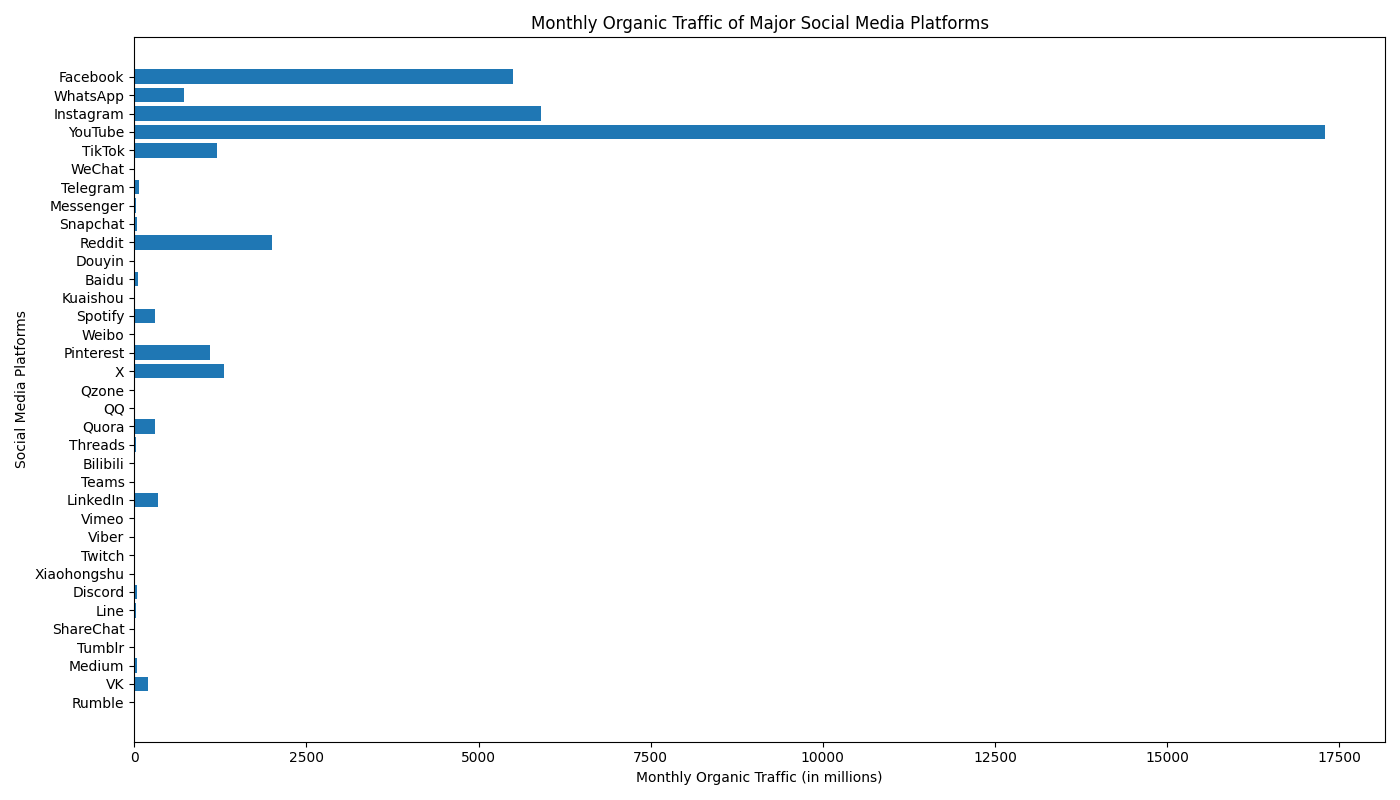Click the 'Xiaohongshu' axis label
The image size is (1400, 800).
[x=80, y=574]
